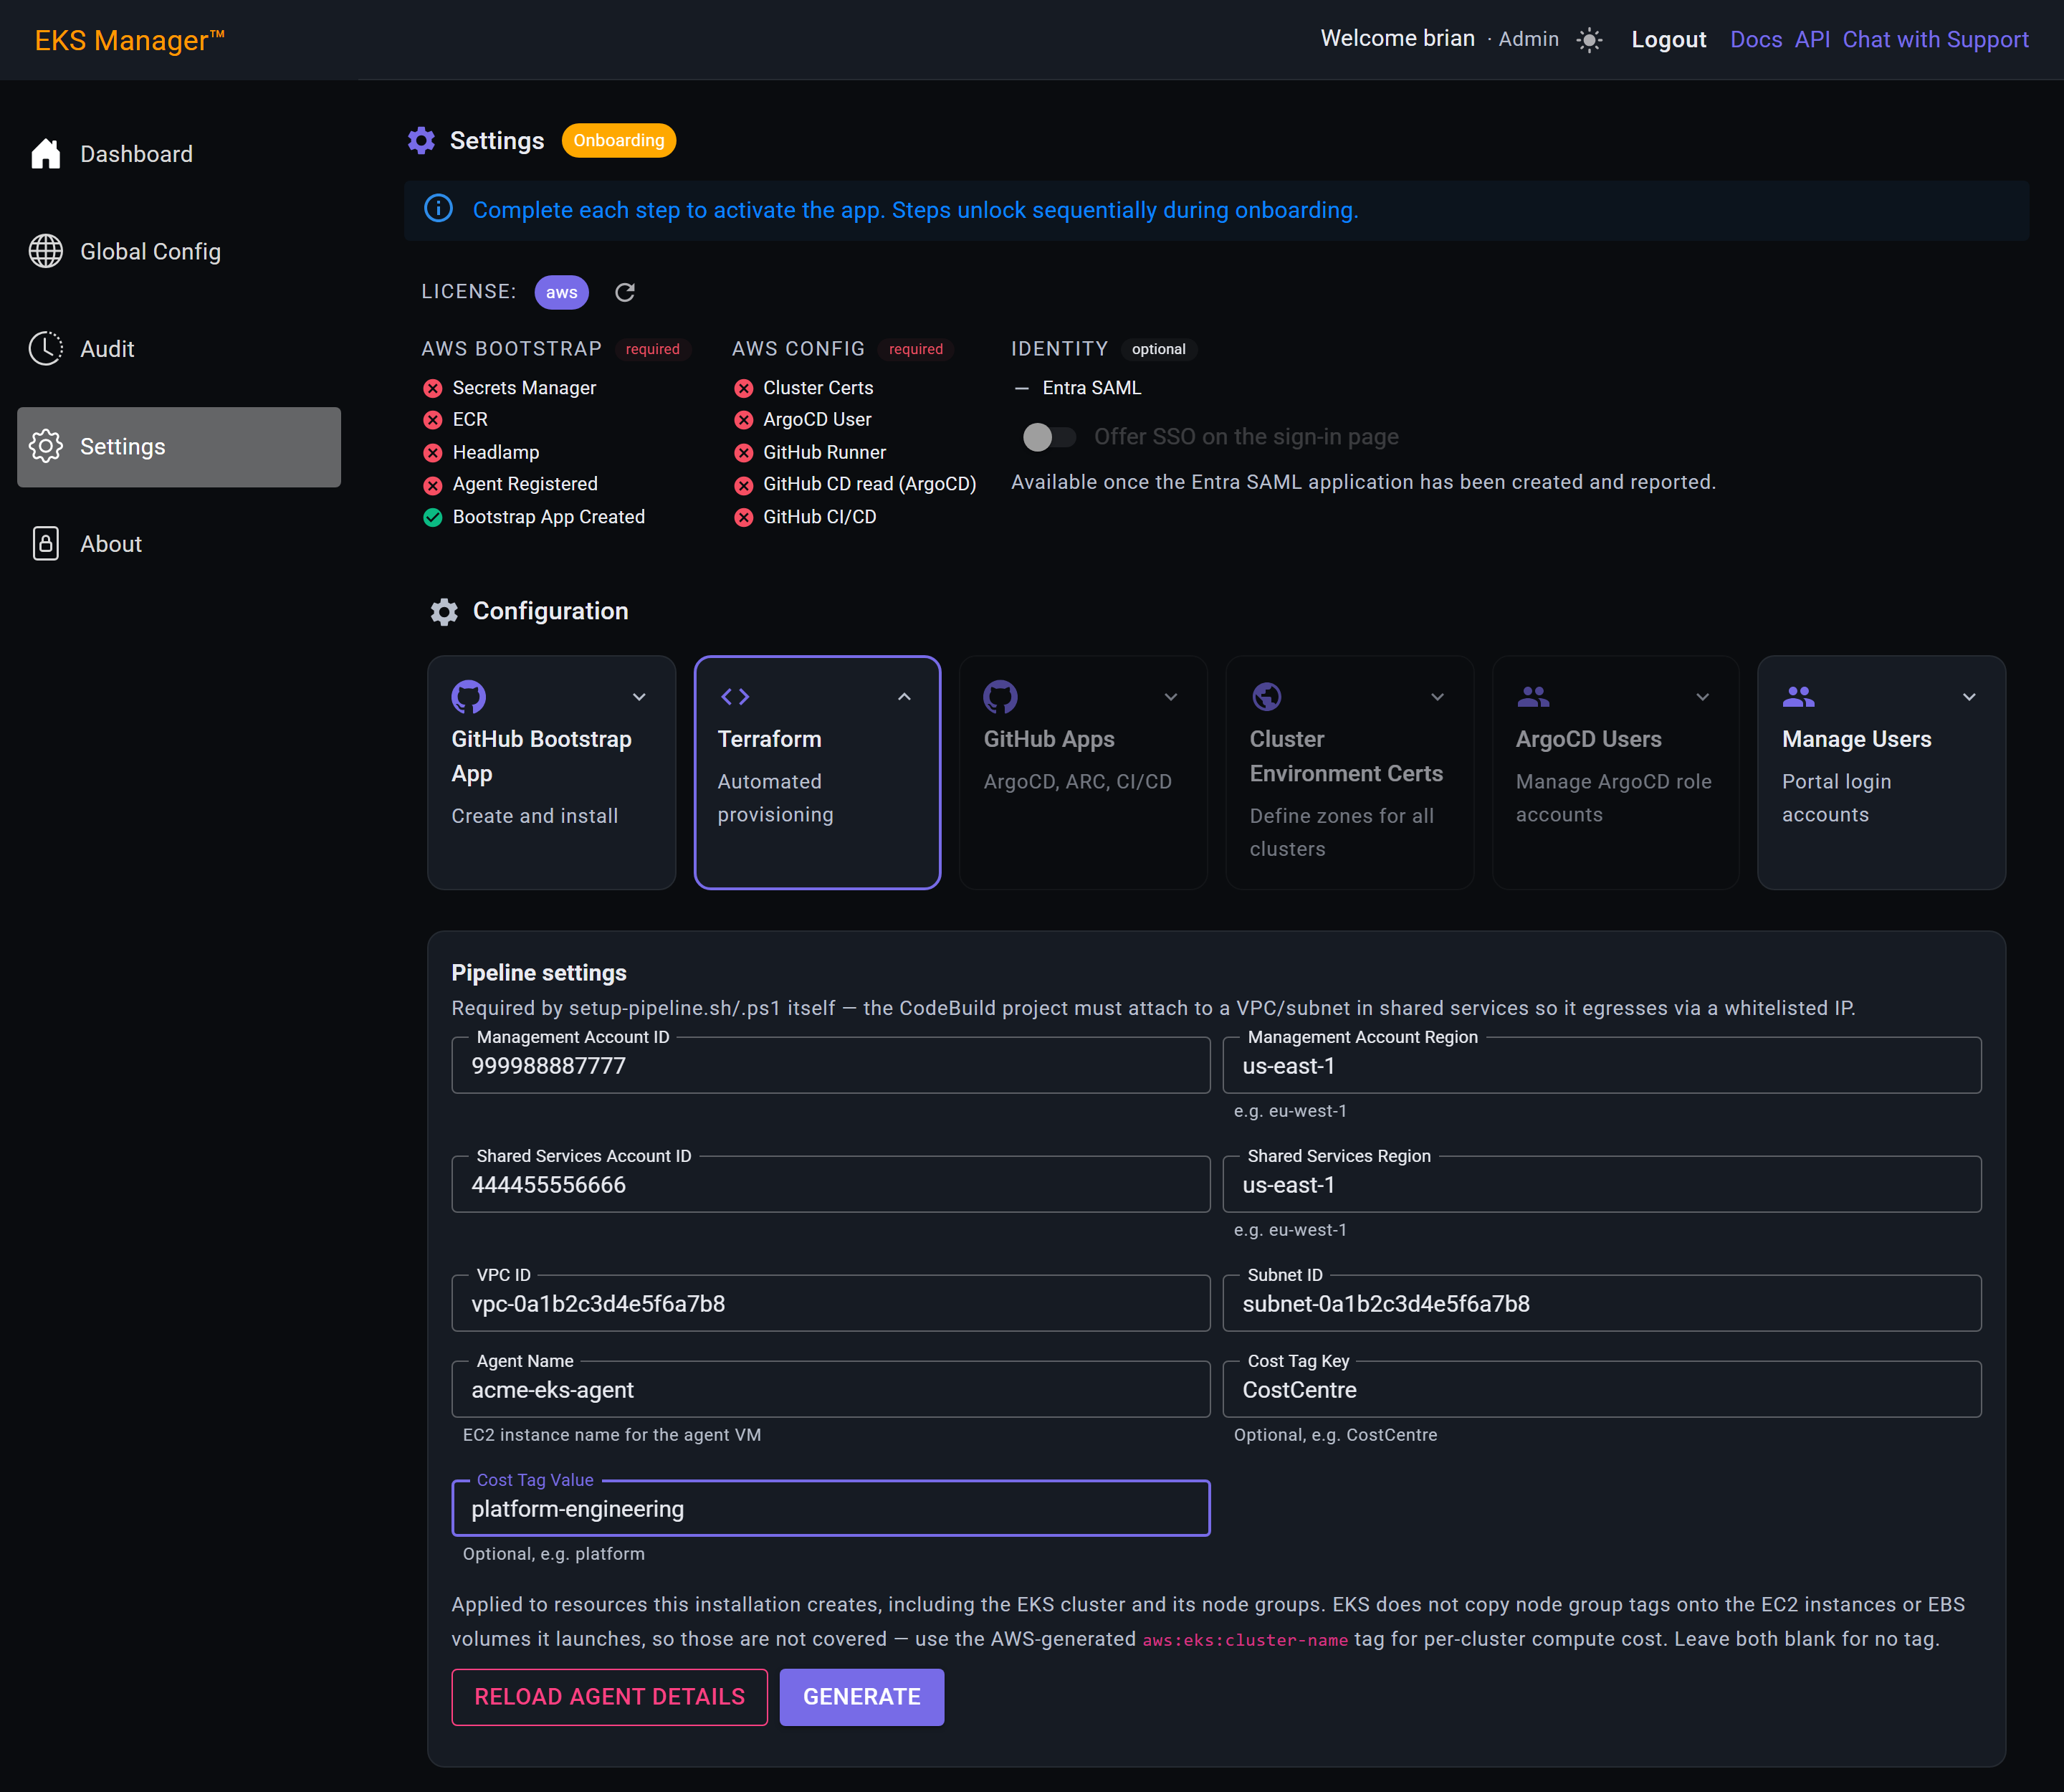Toggle light/dark theme sun icon
This screenshot has width=2064, height=1792.
[x=1589, y=40]
